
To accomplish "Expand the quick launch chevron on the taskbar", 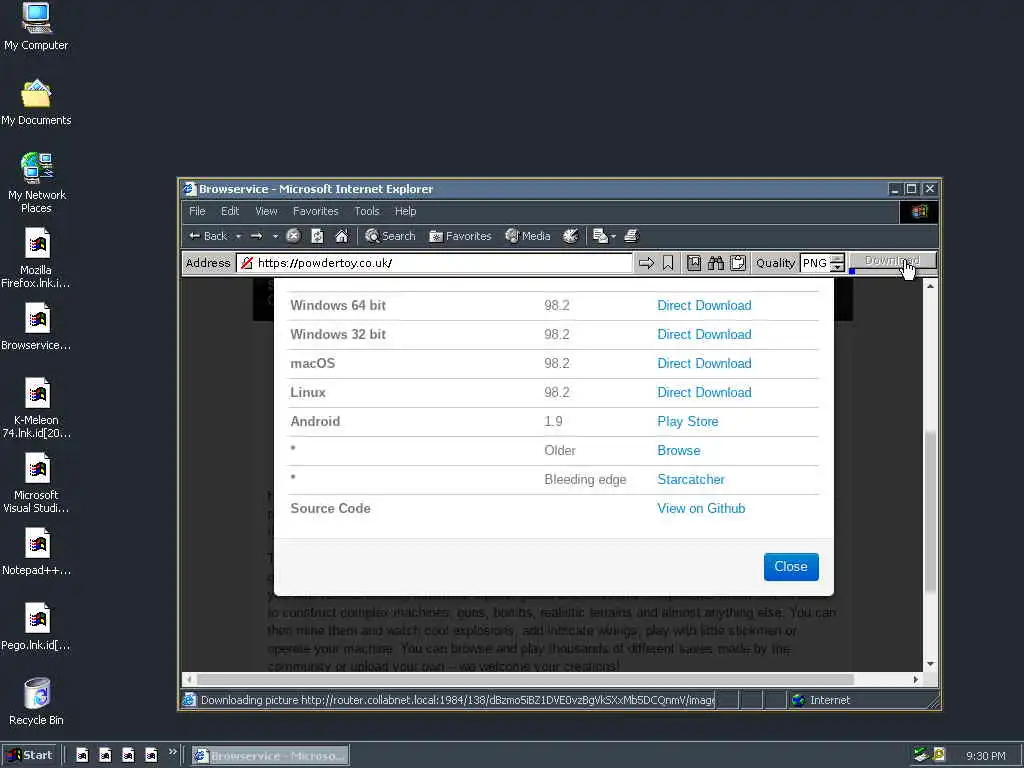I will point(172,752).
